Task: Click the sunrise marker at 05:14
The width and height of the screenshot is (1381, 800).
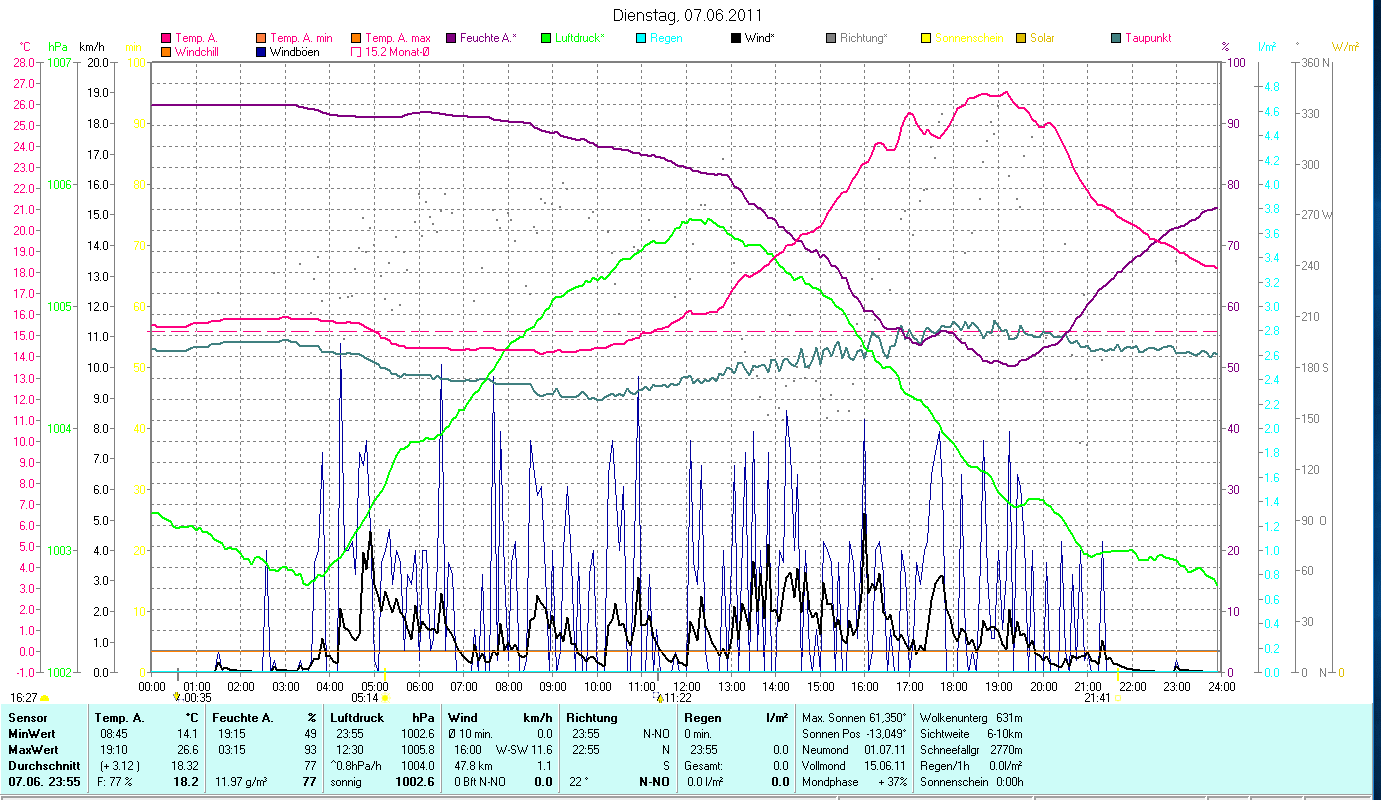Action: coord(384,698)
